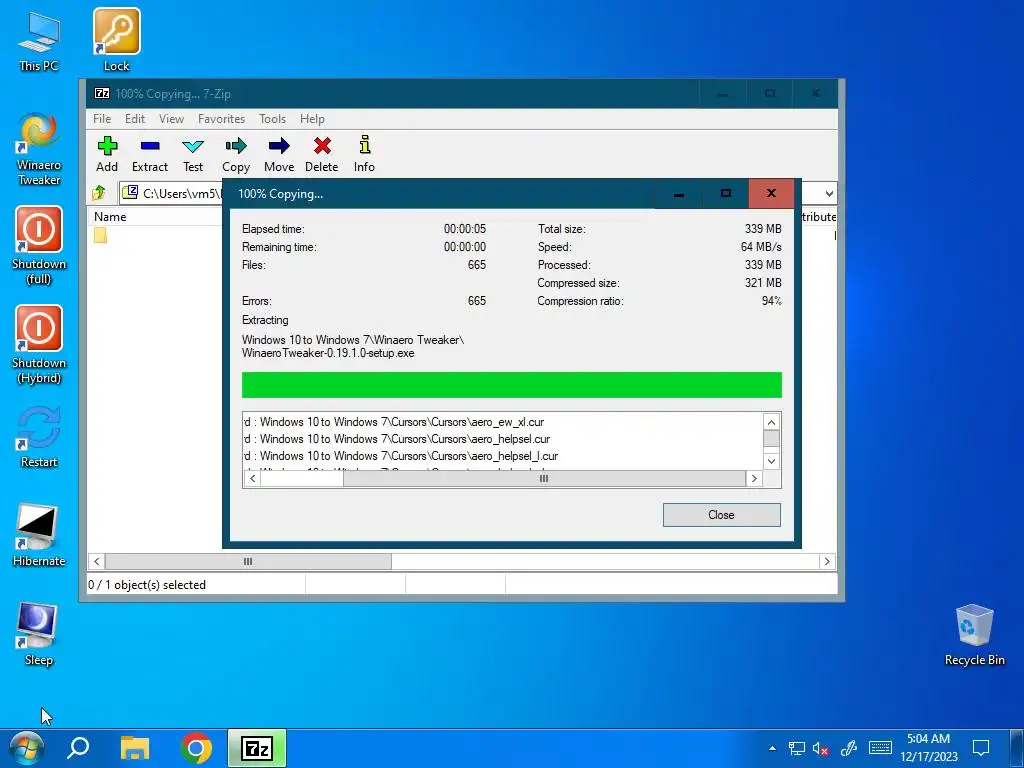Open the View menu
The width and height of the screenshot is (1024, 768).
[x=171, y=119]
